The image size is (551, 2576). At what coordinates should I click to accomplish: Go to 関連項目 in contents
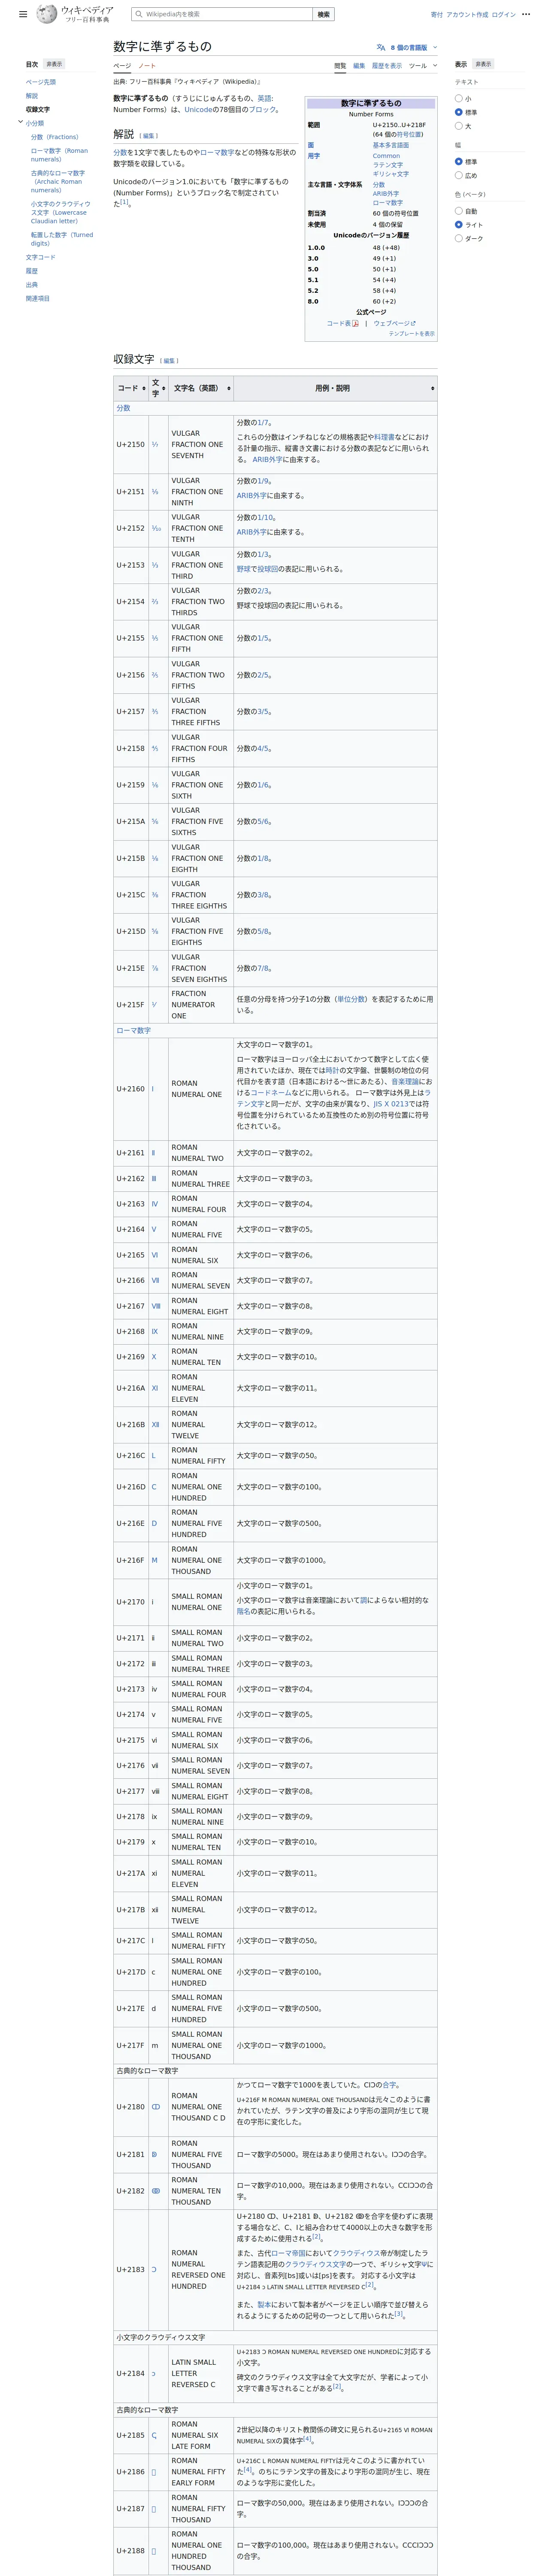coord(38,298)
